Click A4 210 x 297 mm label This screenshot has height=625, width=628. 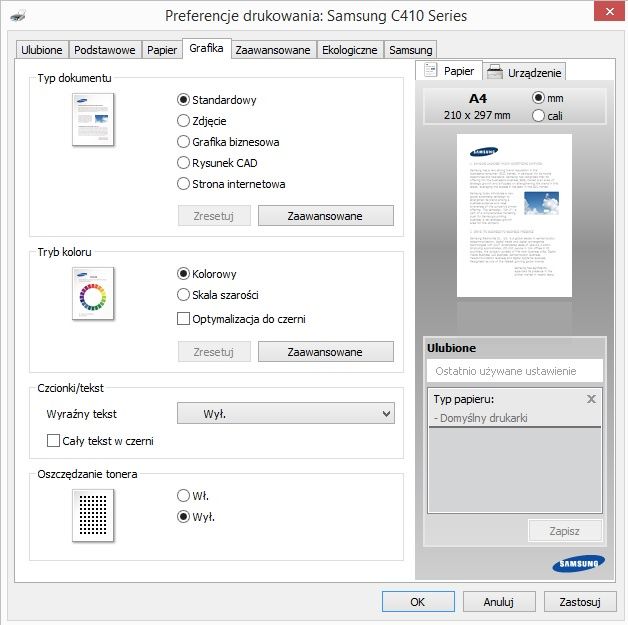[477, 107]
